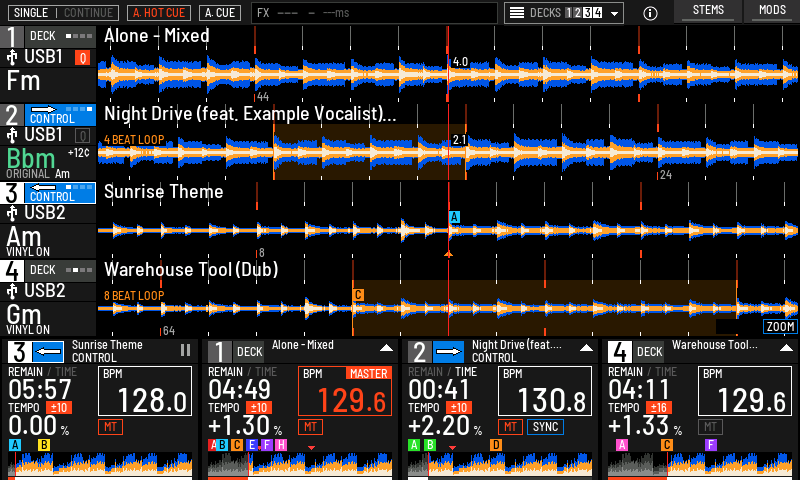Click DECK tab in Alone - Mixed bottom panel
This screenshot has width=800, height=480.
(x=249, y=352)
